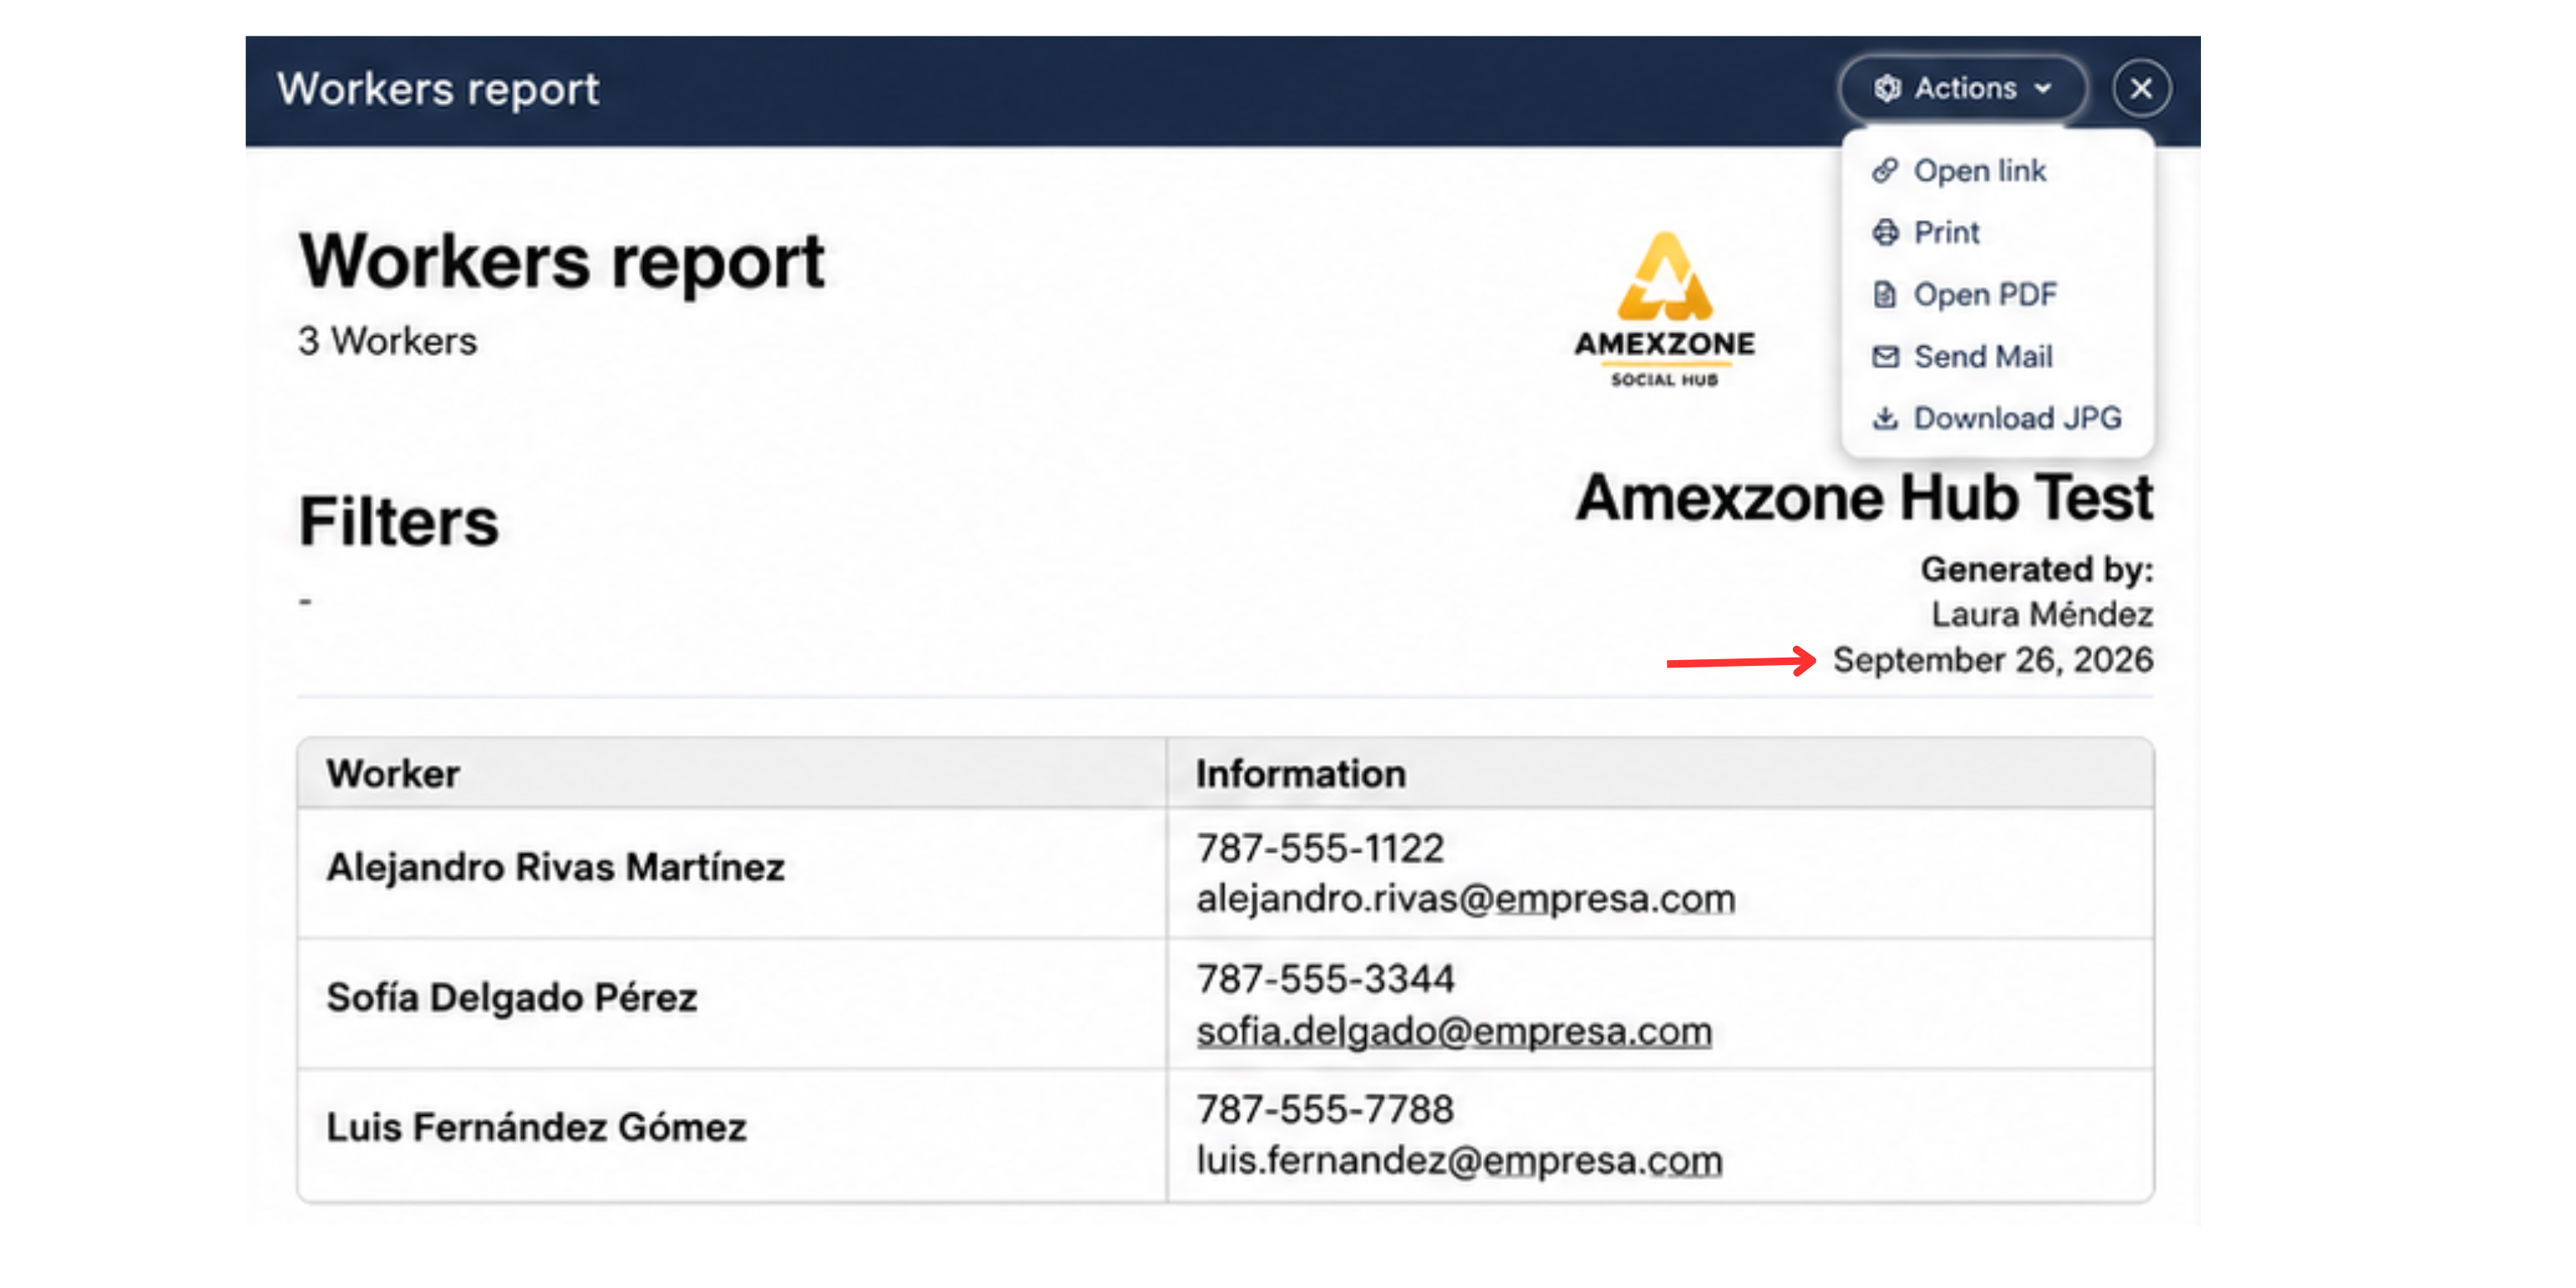The image size is (2576, 1288).
Task: Click the Filters heading
Action: pos(398,521)
